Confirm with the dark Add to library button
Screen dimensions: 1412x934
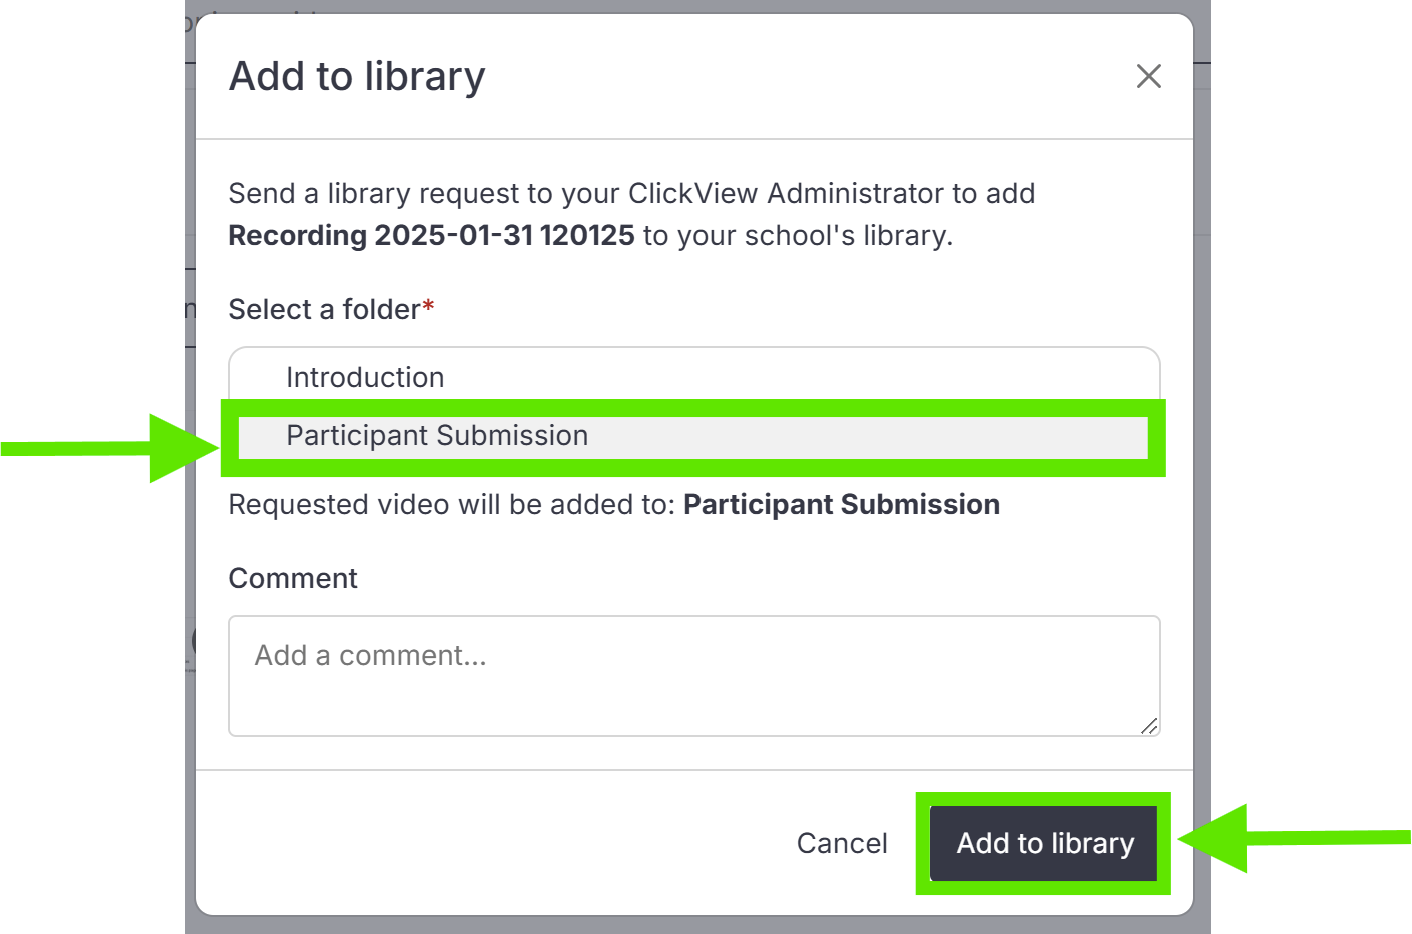[1045, 843]
